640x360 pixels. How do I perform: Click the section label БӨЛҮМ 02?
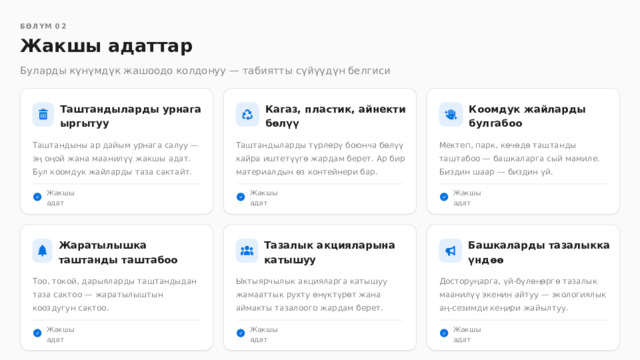[43, 26]
